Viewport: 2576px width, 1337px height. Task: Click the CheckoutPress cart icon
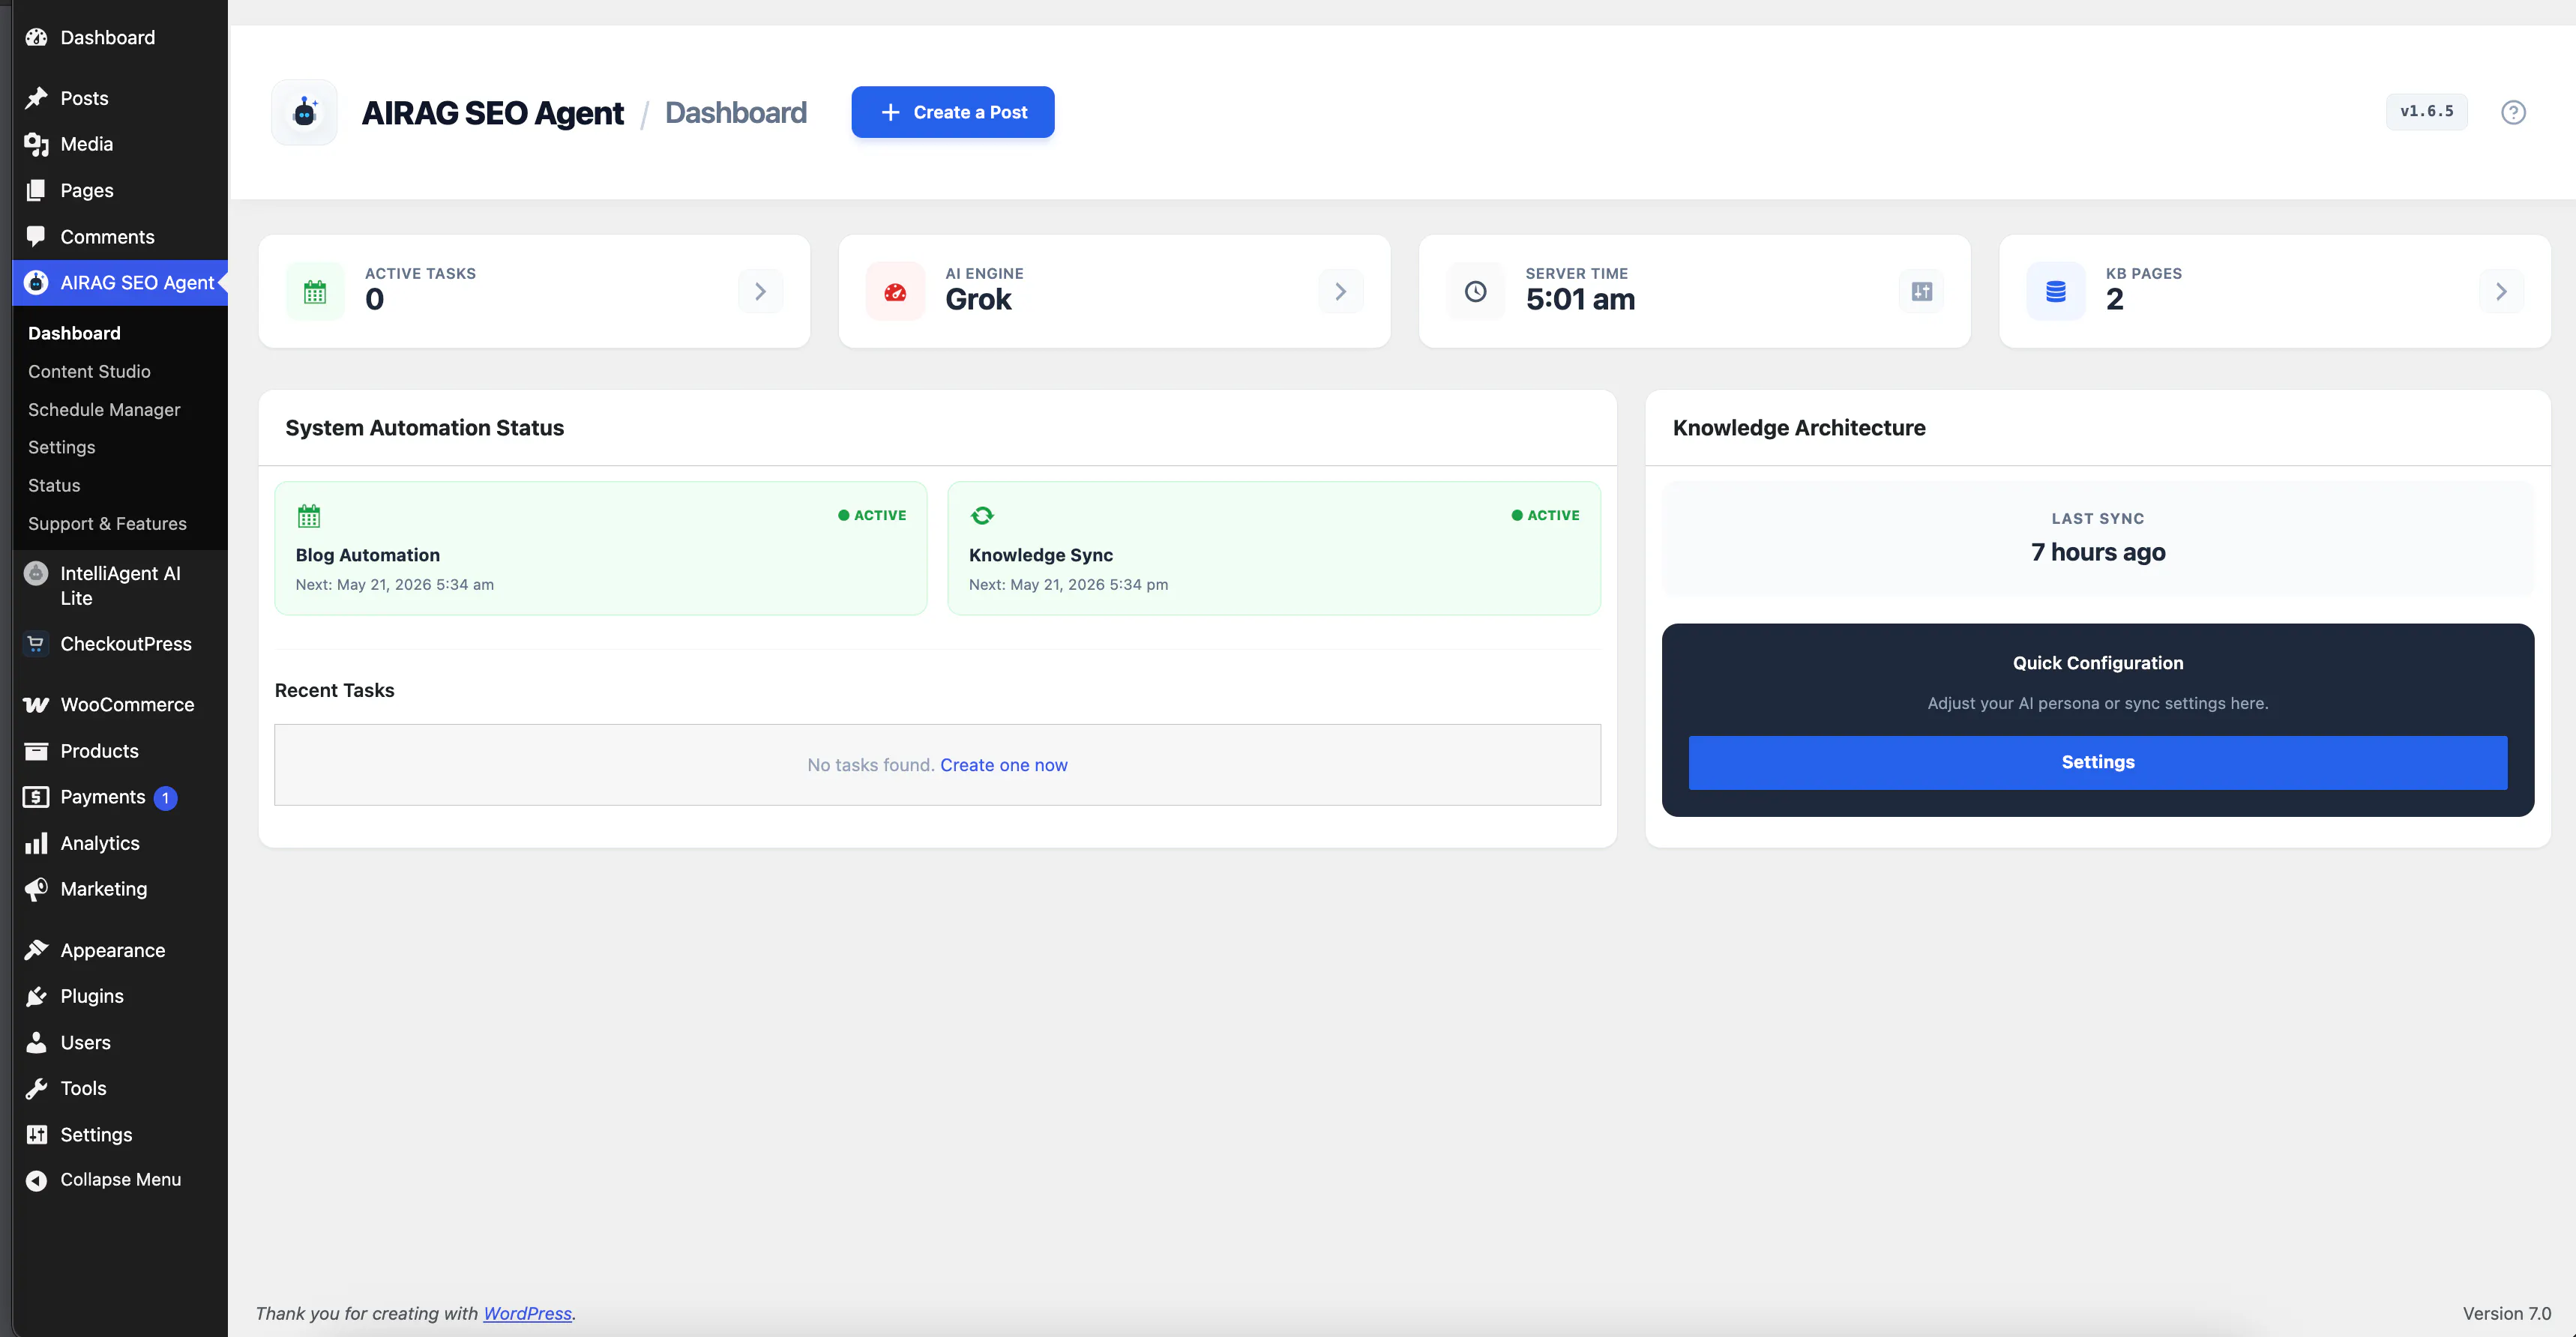(36, 643)
